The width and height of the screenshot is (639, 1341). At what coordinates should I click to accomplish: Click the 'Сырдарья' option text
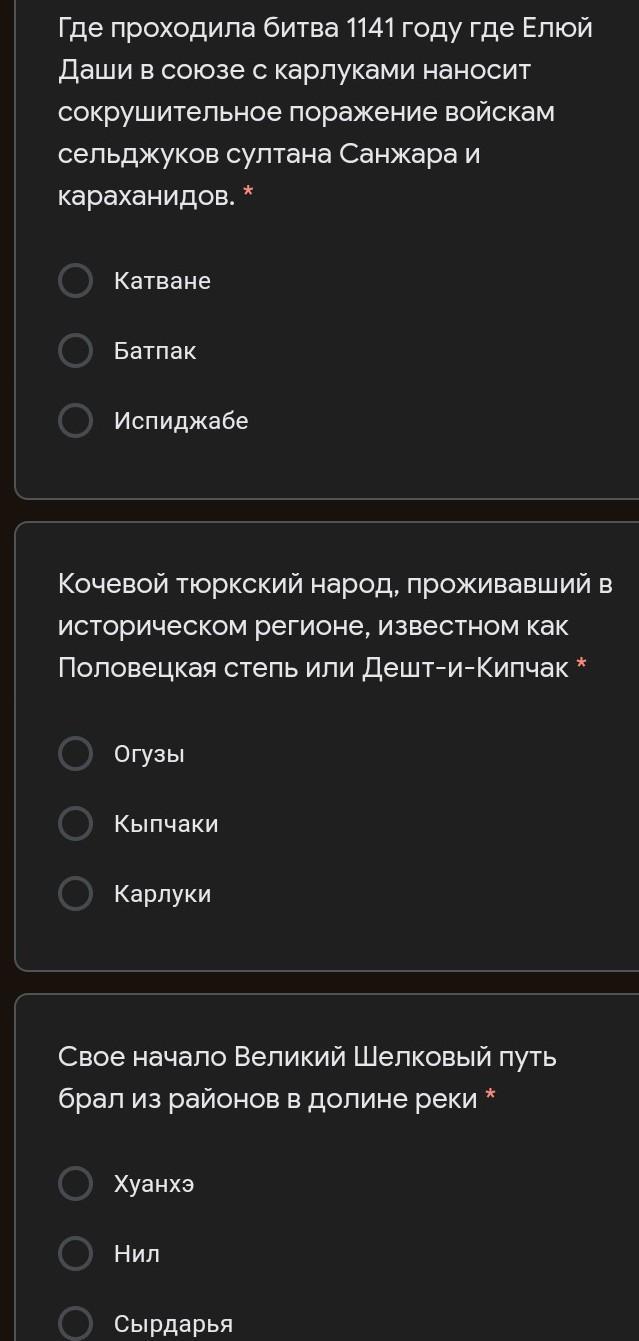(x=173, y=1324)
